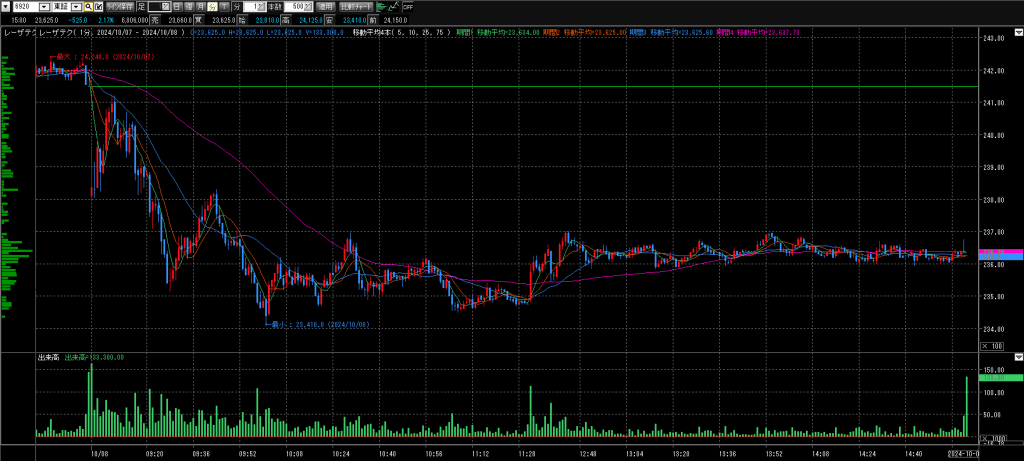
Task: Click the chart settings checkmark icon
Action: 99,6
